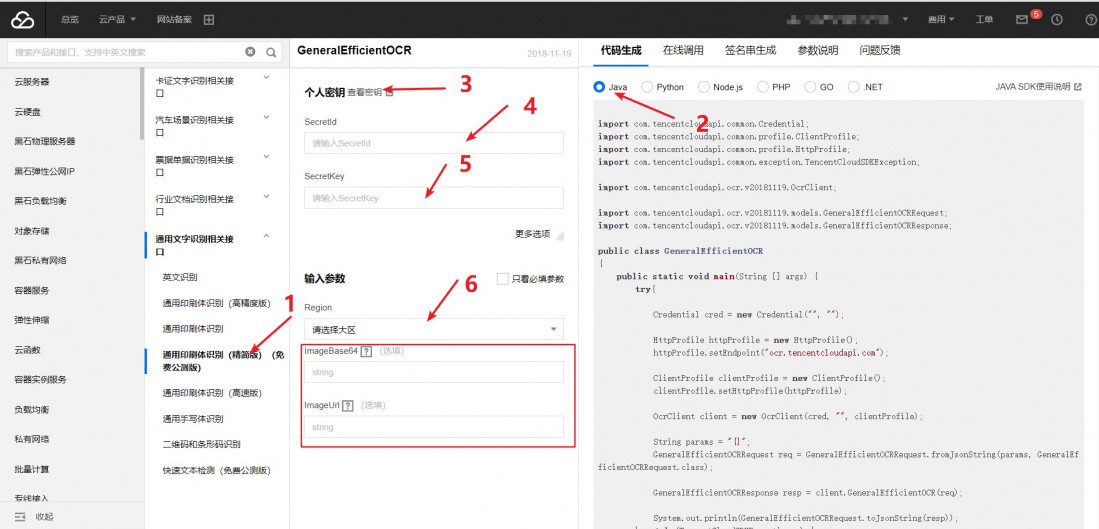Screen dimensions: 1099x529
Task: Enable the 只看必填参数 checkbox
Action: point(502,279)
